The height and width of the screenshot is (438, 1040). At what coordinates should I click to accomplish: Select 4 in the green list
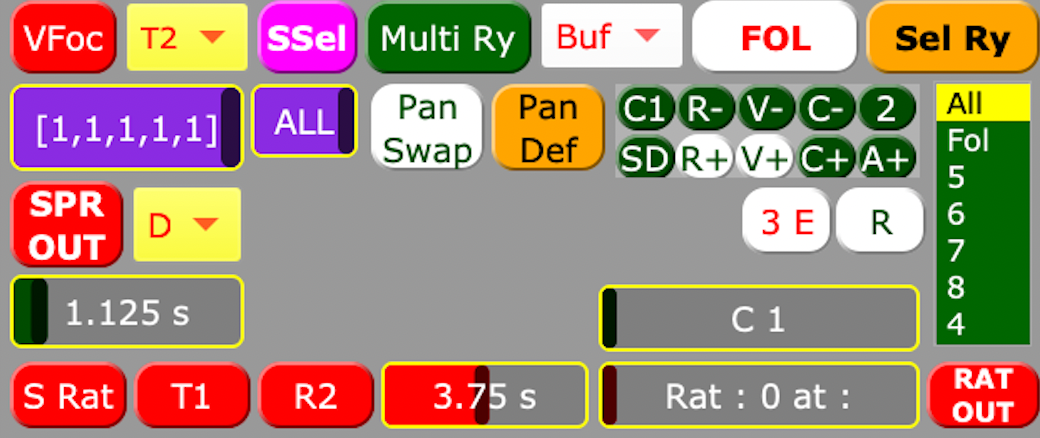click(x=982, y=325)
